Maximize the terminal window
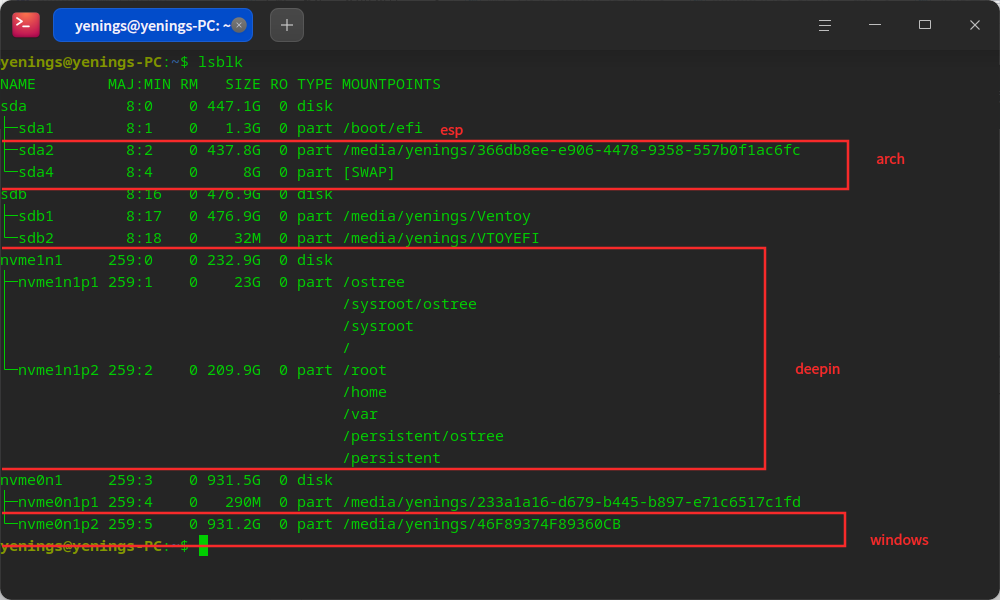The height and width of the screenshot is (600, 1000). [925, 25]
